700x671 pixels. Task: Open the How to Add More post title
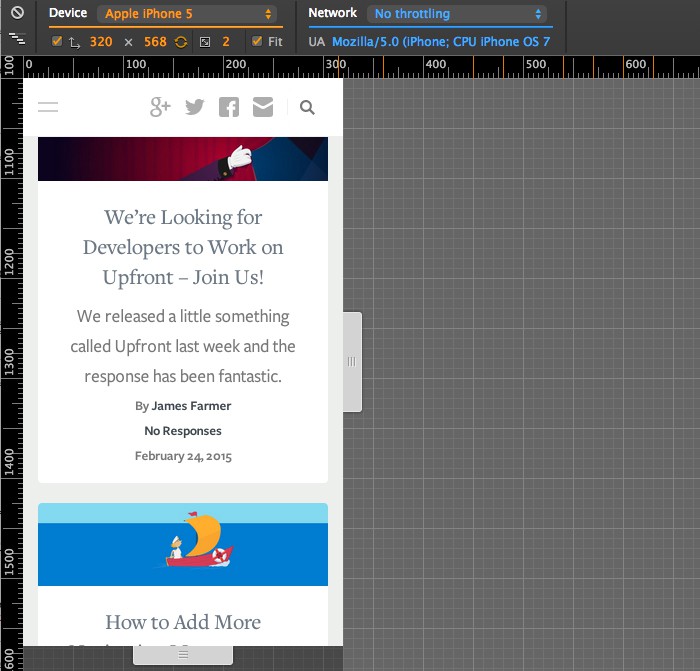point(183,622)
